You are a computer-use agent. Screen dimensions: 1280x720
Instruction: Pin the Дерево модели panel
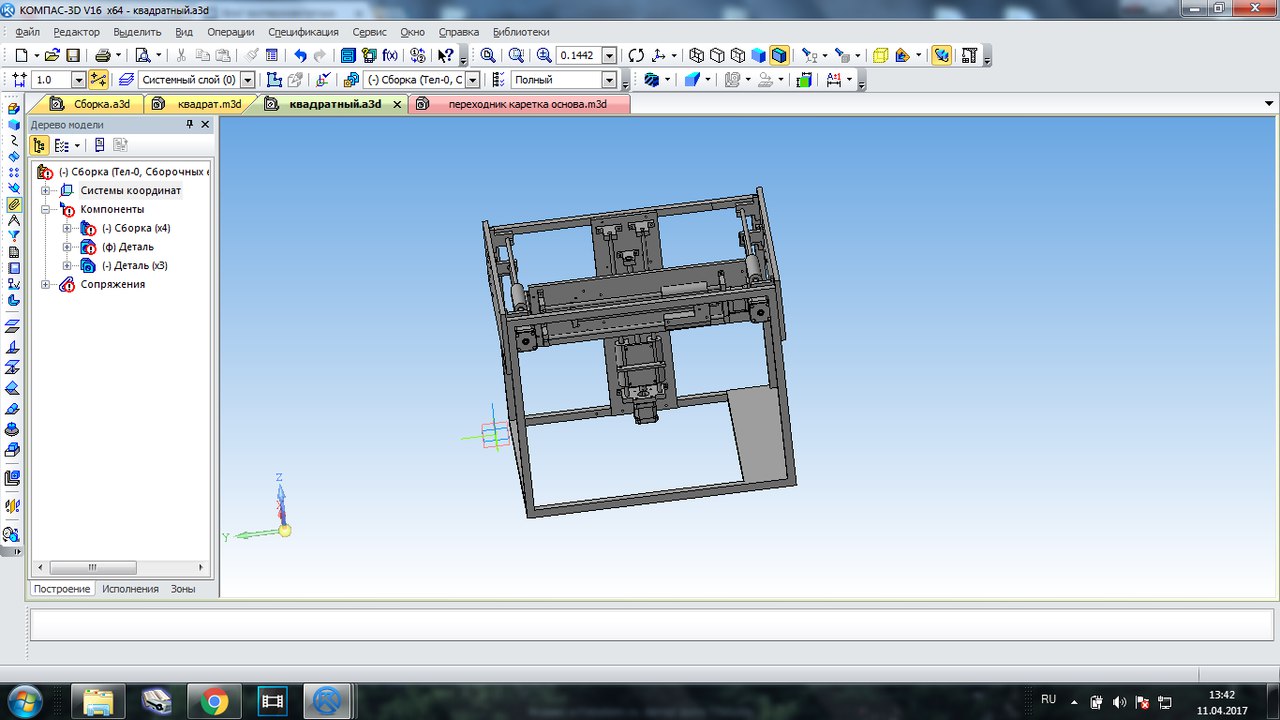click(189, 125)
